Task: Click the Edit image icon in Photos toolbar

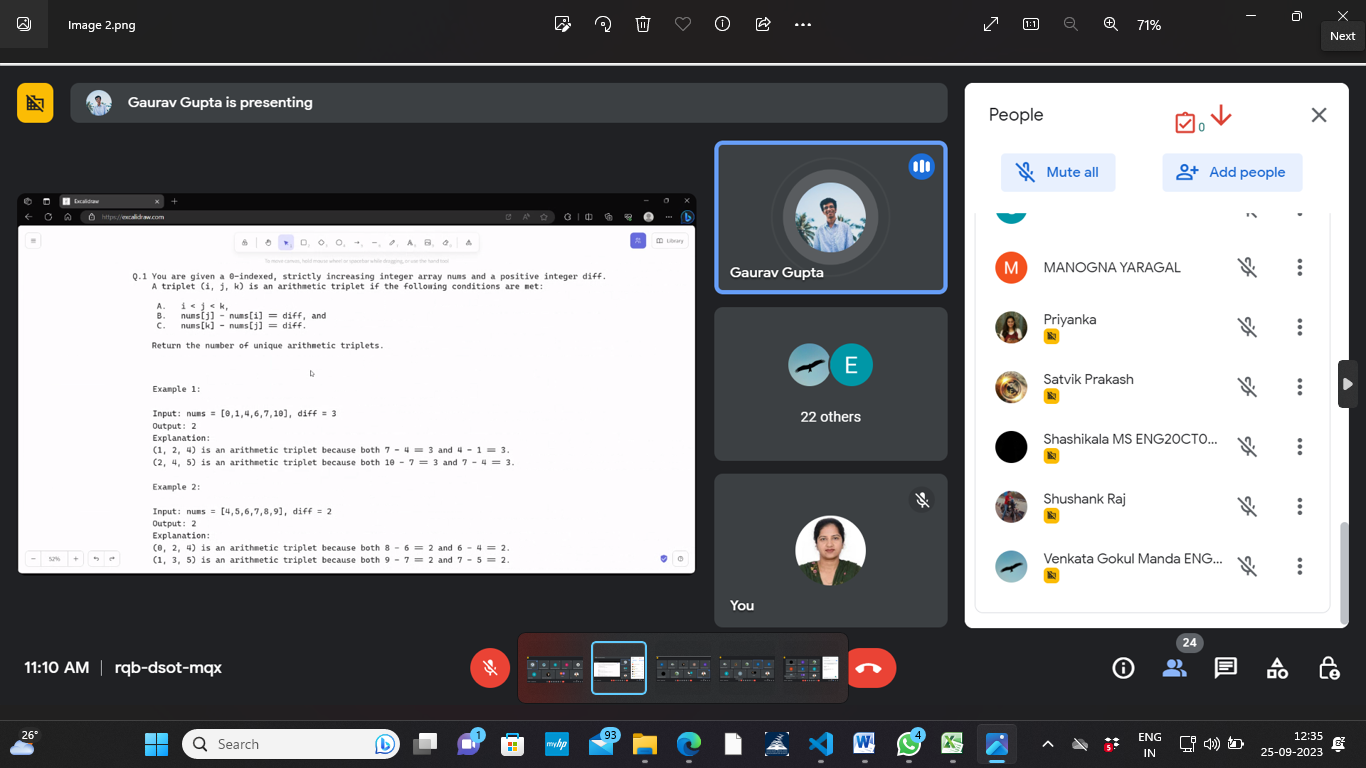Action: tap(563, 24)
